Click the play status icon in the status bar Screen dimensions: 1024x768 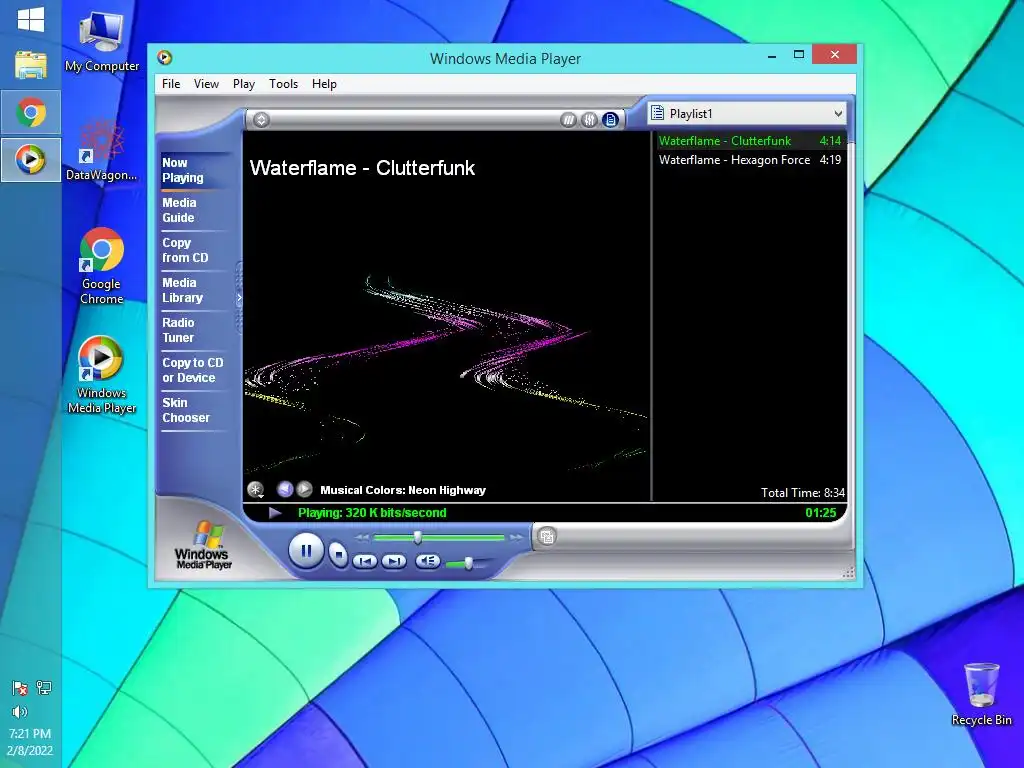pos(275,513)
